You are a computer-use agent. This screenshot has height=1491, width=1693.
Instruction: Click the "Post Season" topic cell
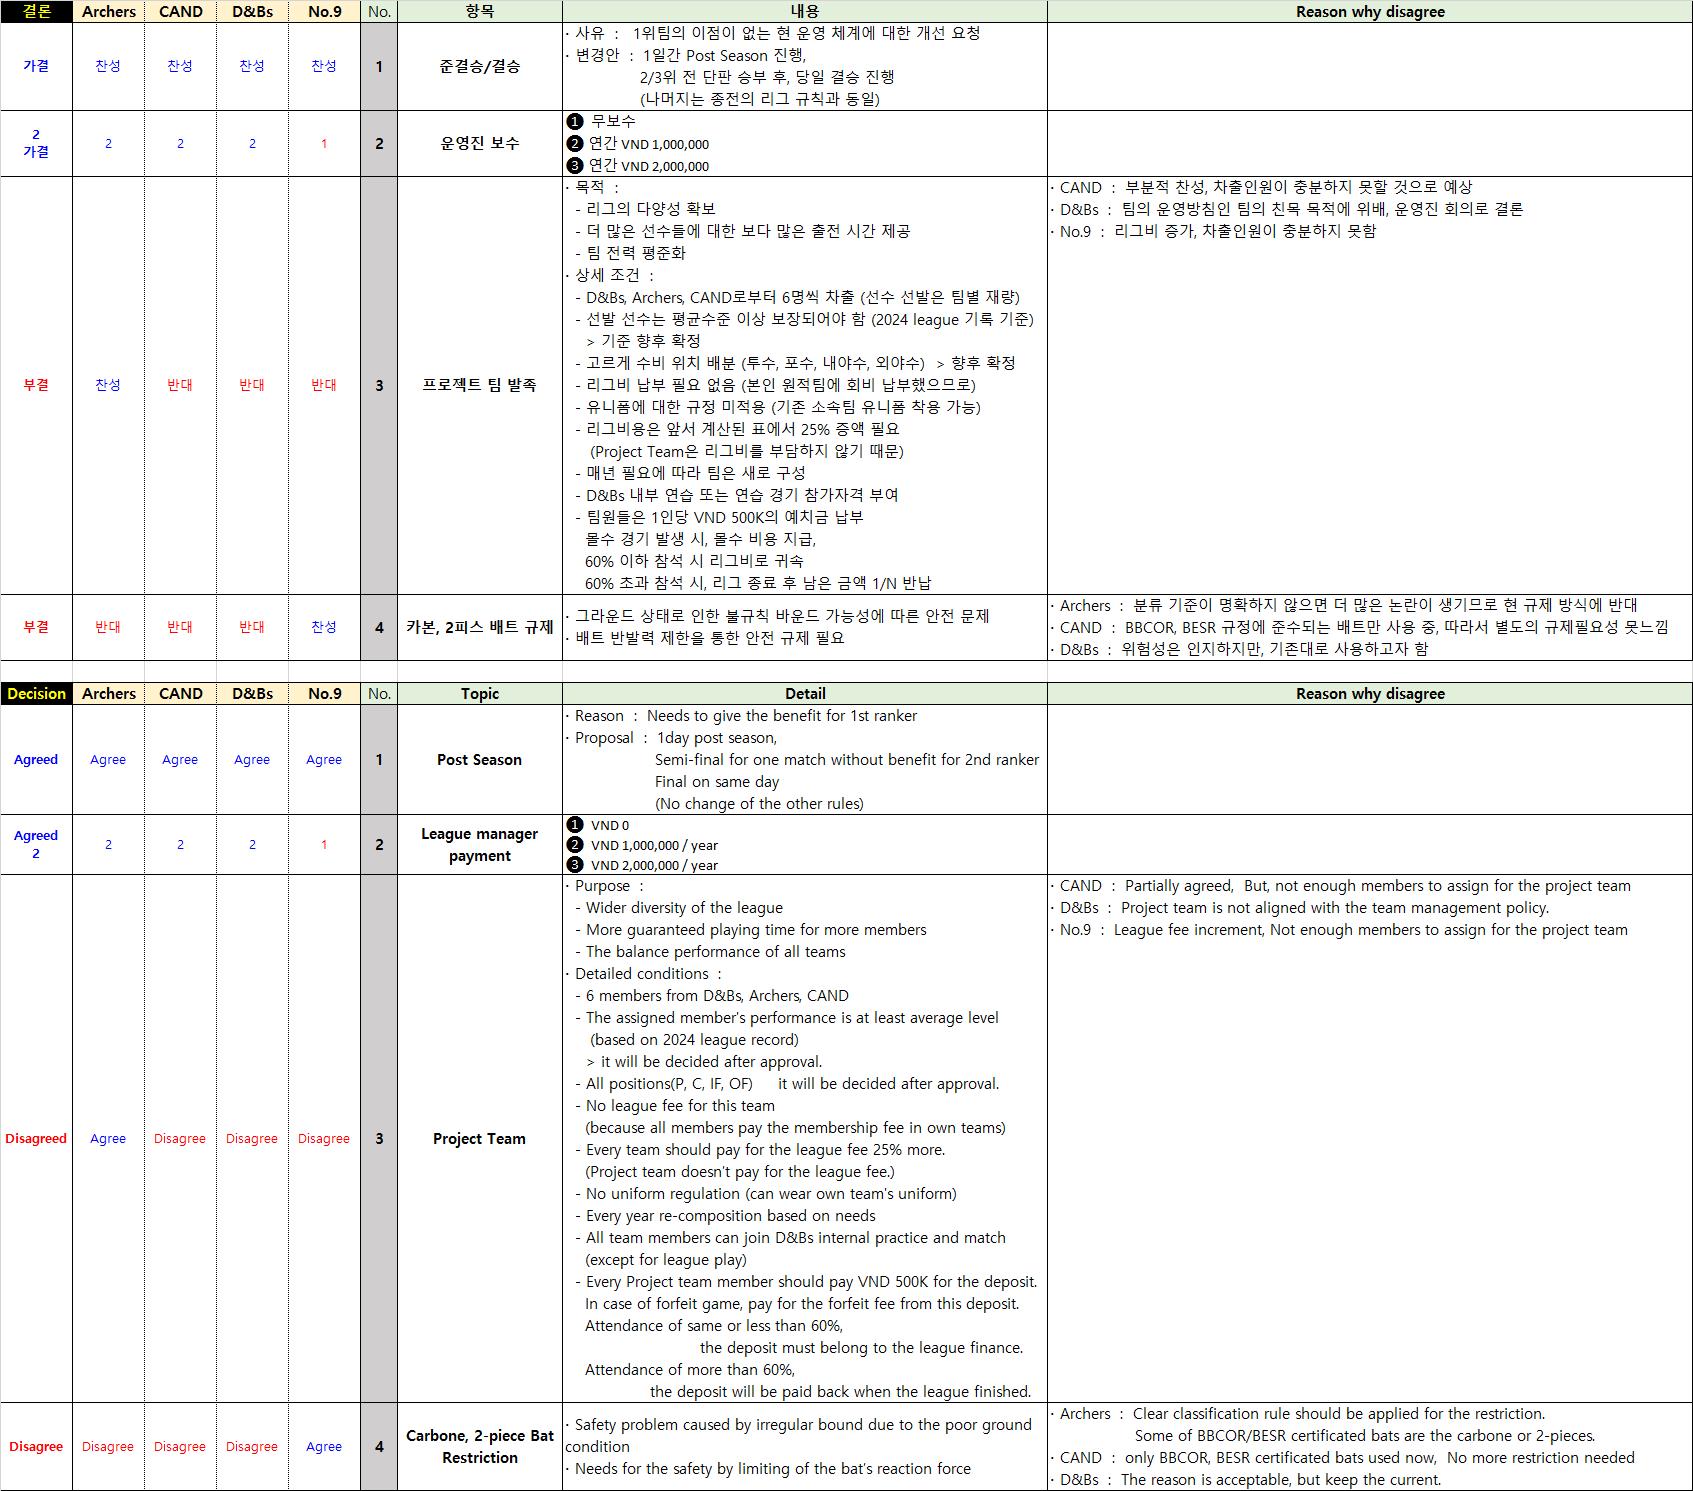pos(479,760)
